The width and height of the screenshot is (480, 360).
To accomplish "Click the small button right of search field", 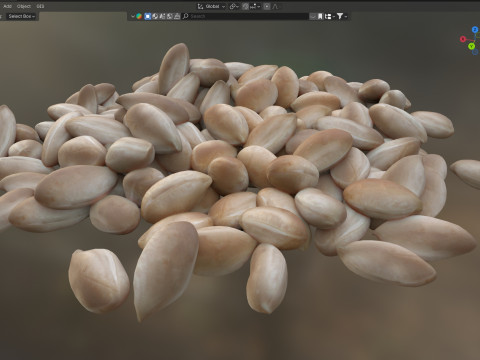I will click(x=313, y=16).
